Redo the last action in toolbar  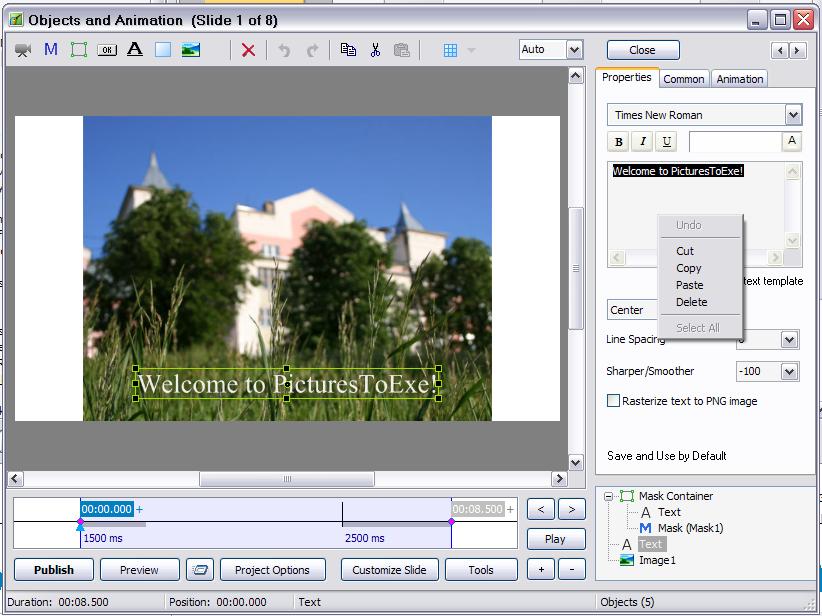[312, 50]
